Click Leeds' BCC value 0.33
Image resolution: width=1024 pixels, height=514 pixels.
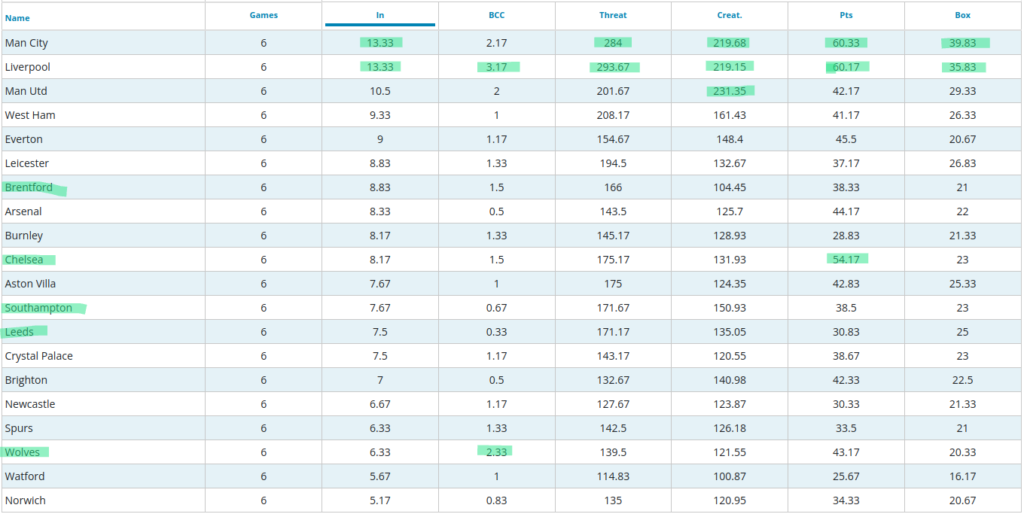(496, 332)
